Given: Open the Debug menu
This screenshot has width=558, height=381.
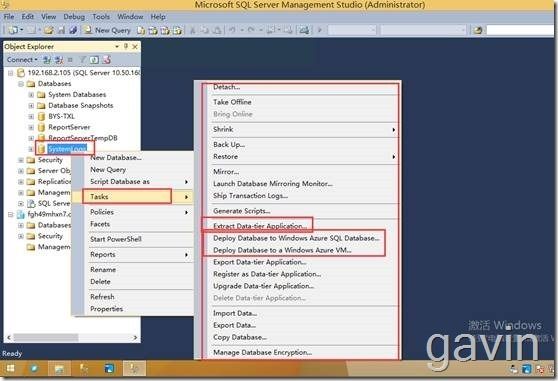Looking at the screenshot, I should (x=74, y=17).
